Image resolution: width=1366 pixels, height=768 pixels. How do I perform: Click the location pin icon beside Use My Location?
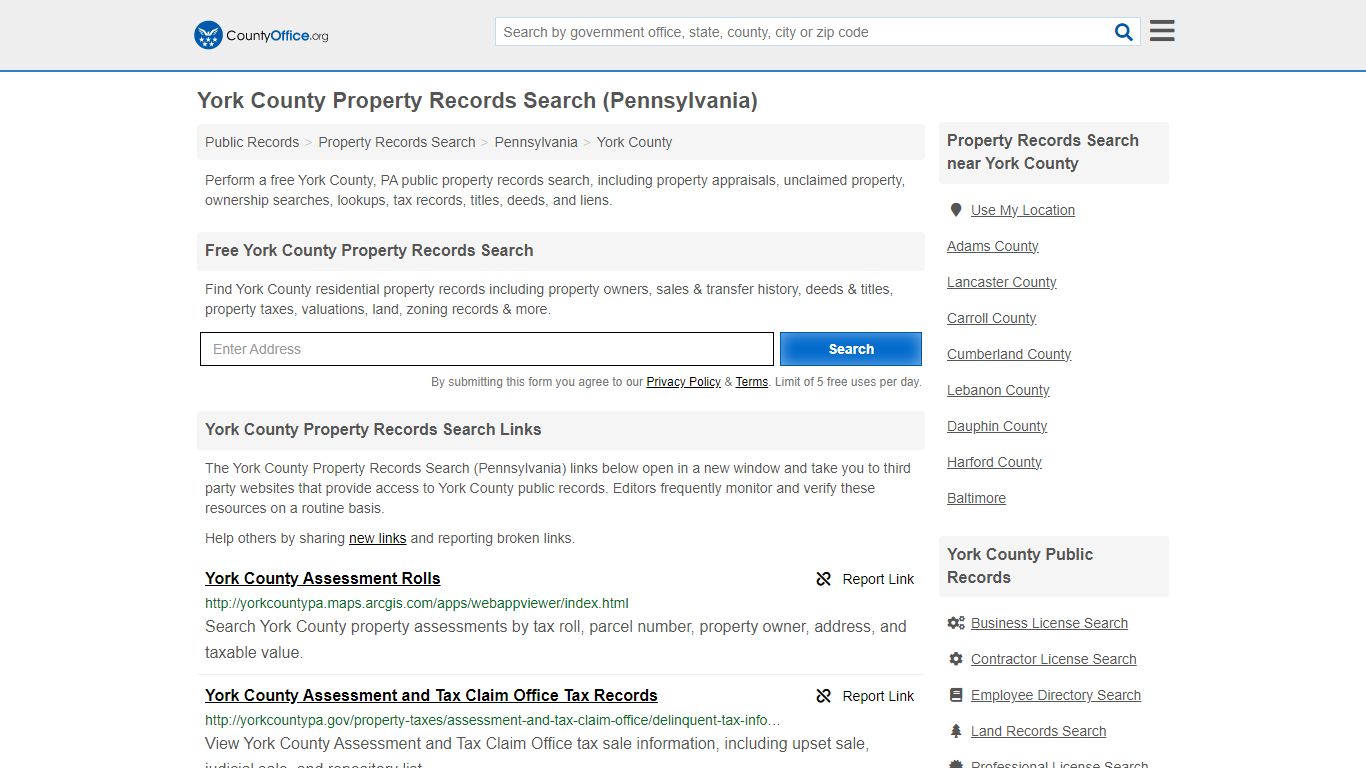coord(956,210)
